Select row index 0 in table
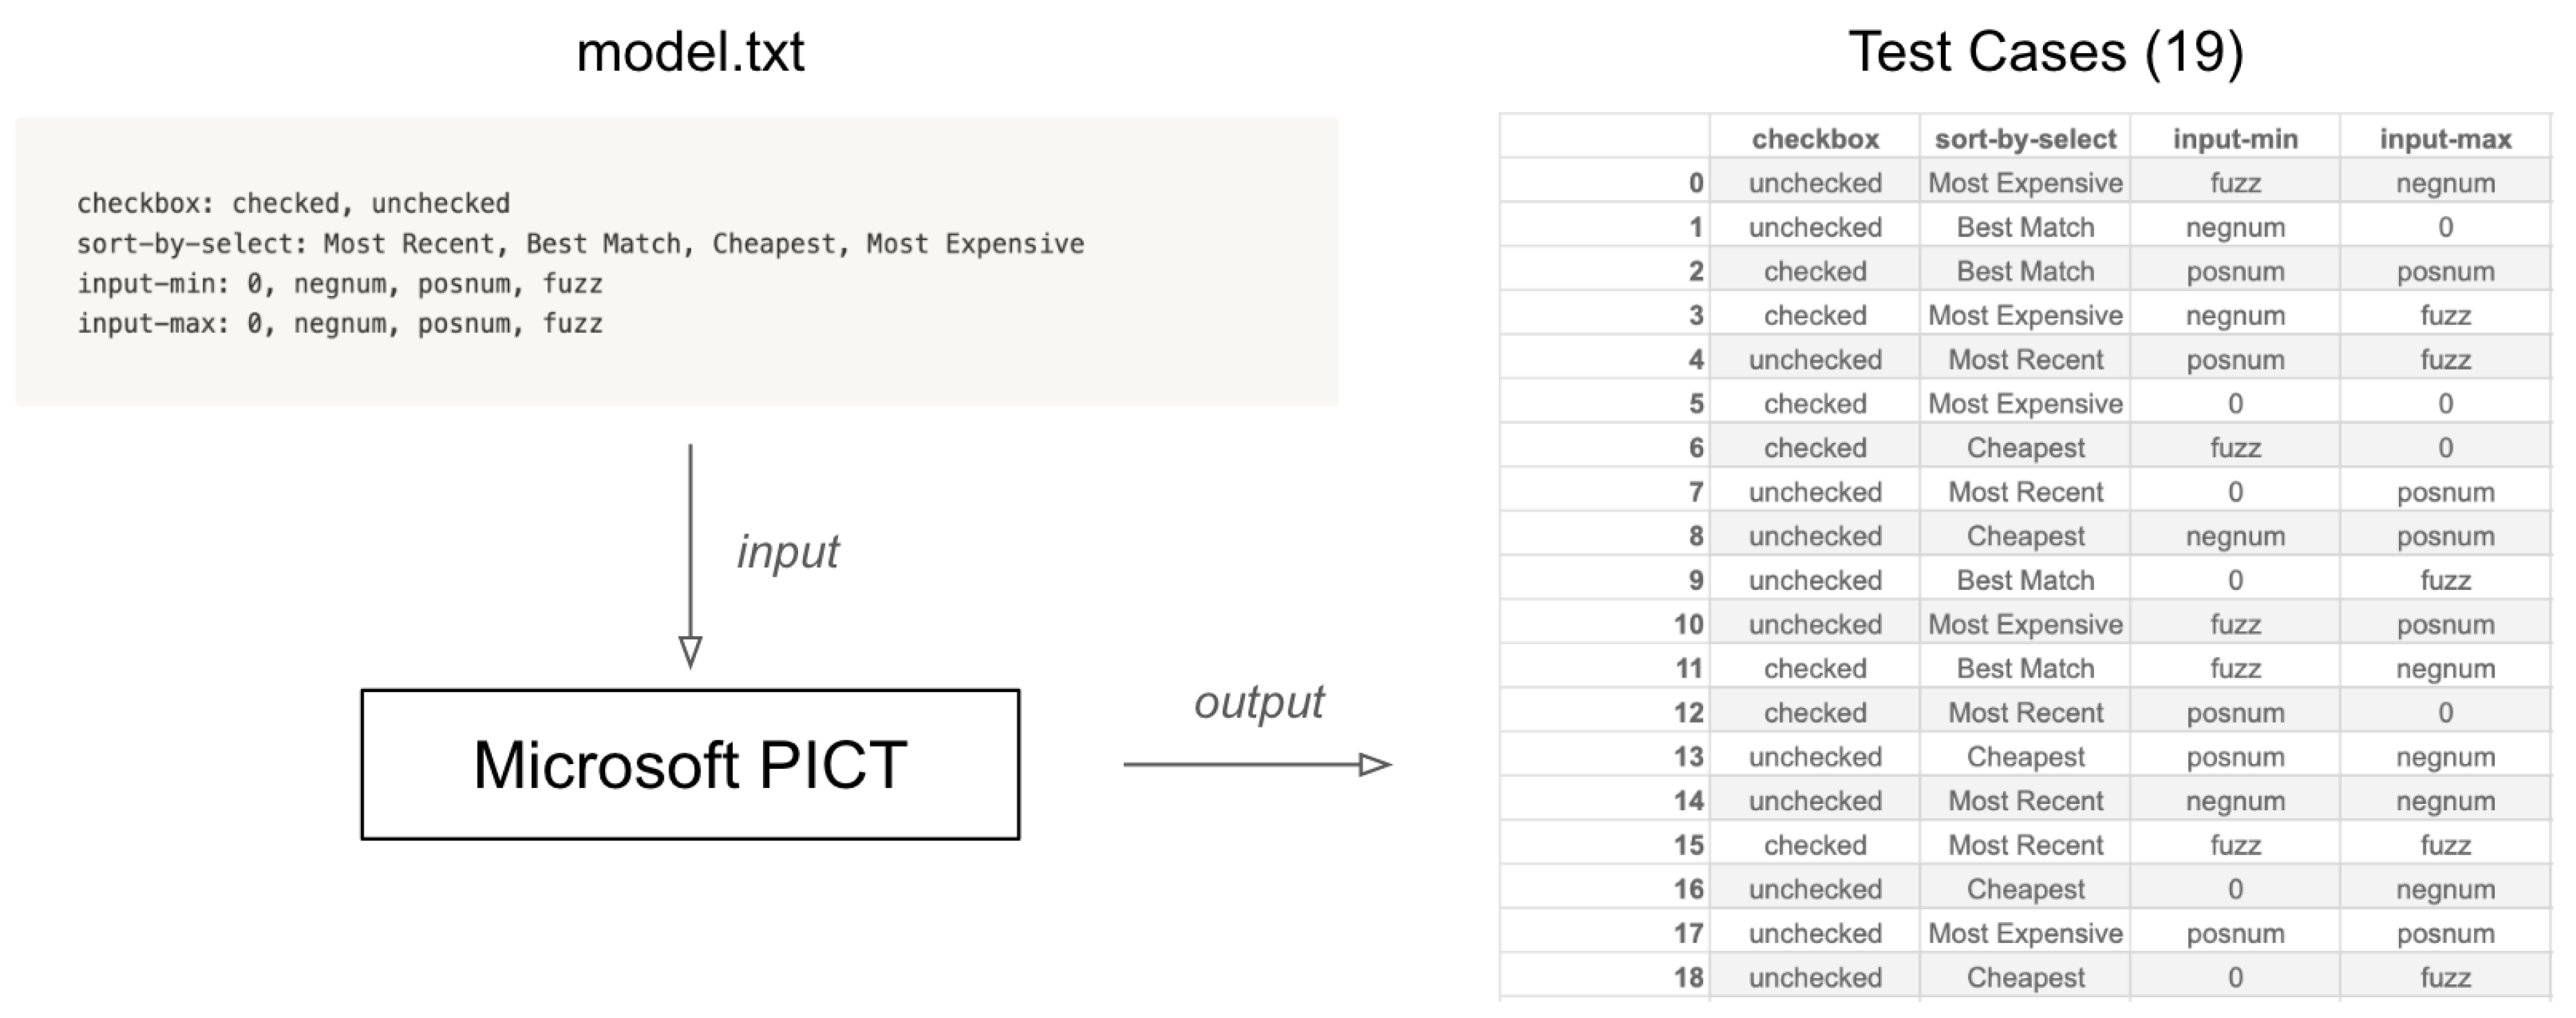Screen dimensions: 2576x1018 (1695, 183)
